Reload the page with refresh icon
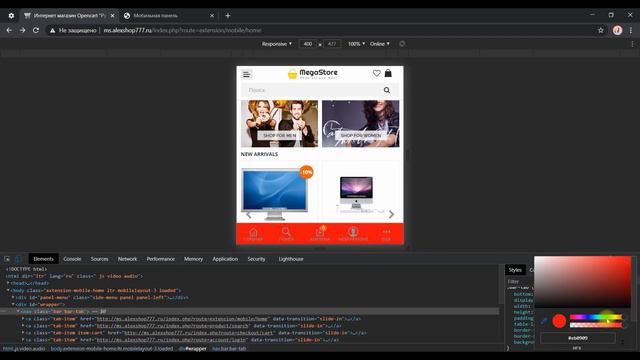Viewport: 640px width, 360px height. 36,30
